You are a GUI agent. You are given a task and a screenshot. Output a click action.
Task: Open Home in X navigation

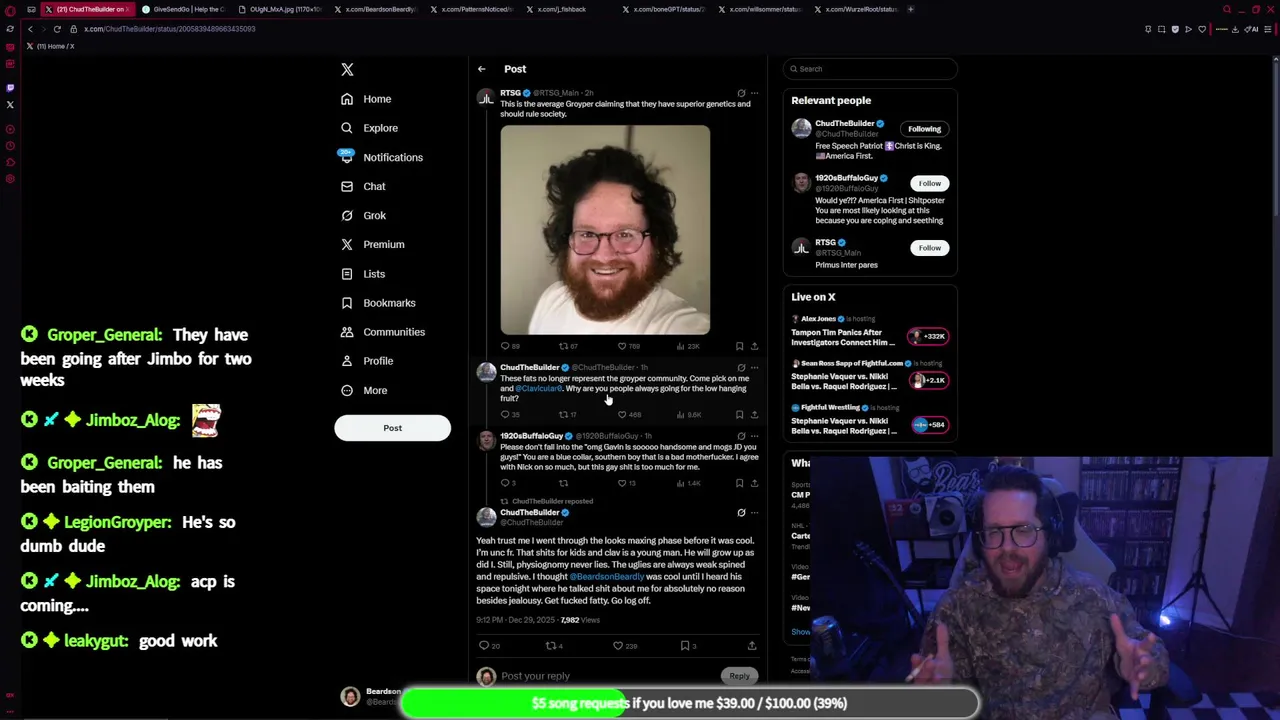click(x=366, y=99)
